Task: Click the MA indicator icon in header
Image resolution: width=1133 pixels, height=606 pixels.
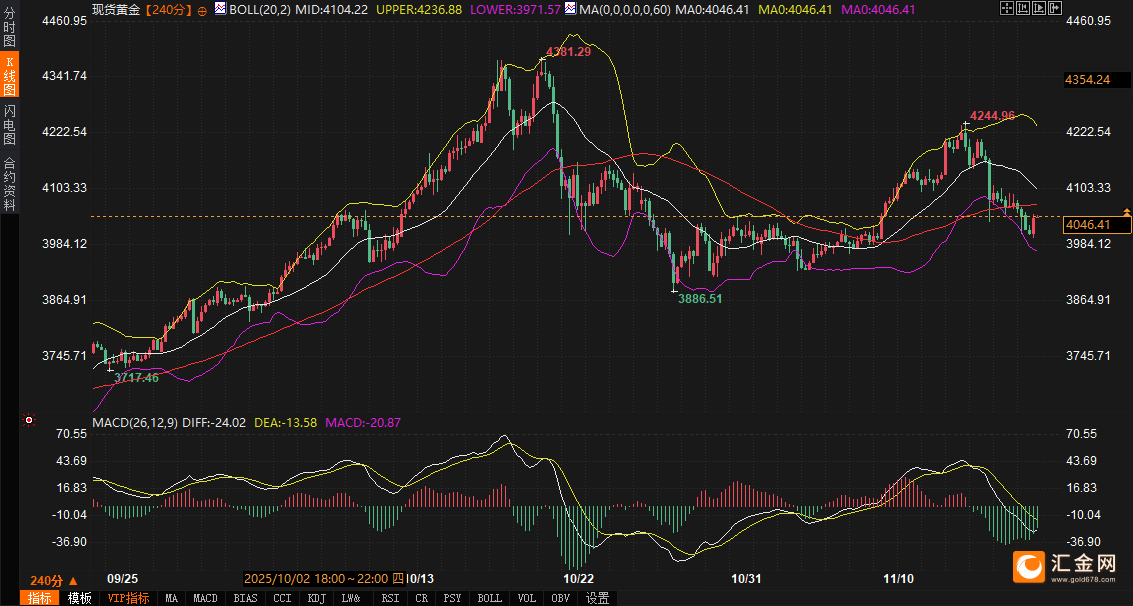Action: coord(570,9)
